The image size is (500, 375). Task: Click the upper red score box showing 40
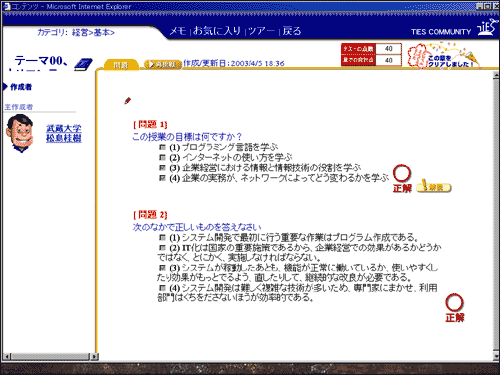(x=371, y=49)
